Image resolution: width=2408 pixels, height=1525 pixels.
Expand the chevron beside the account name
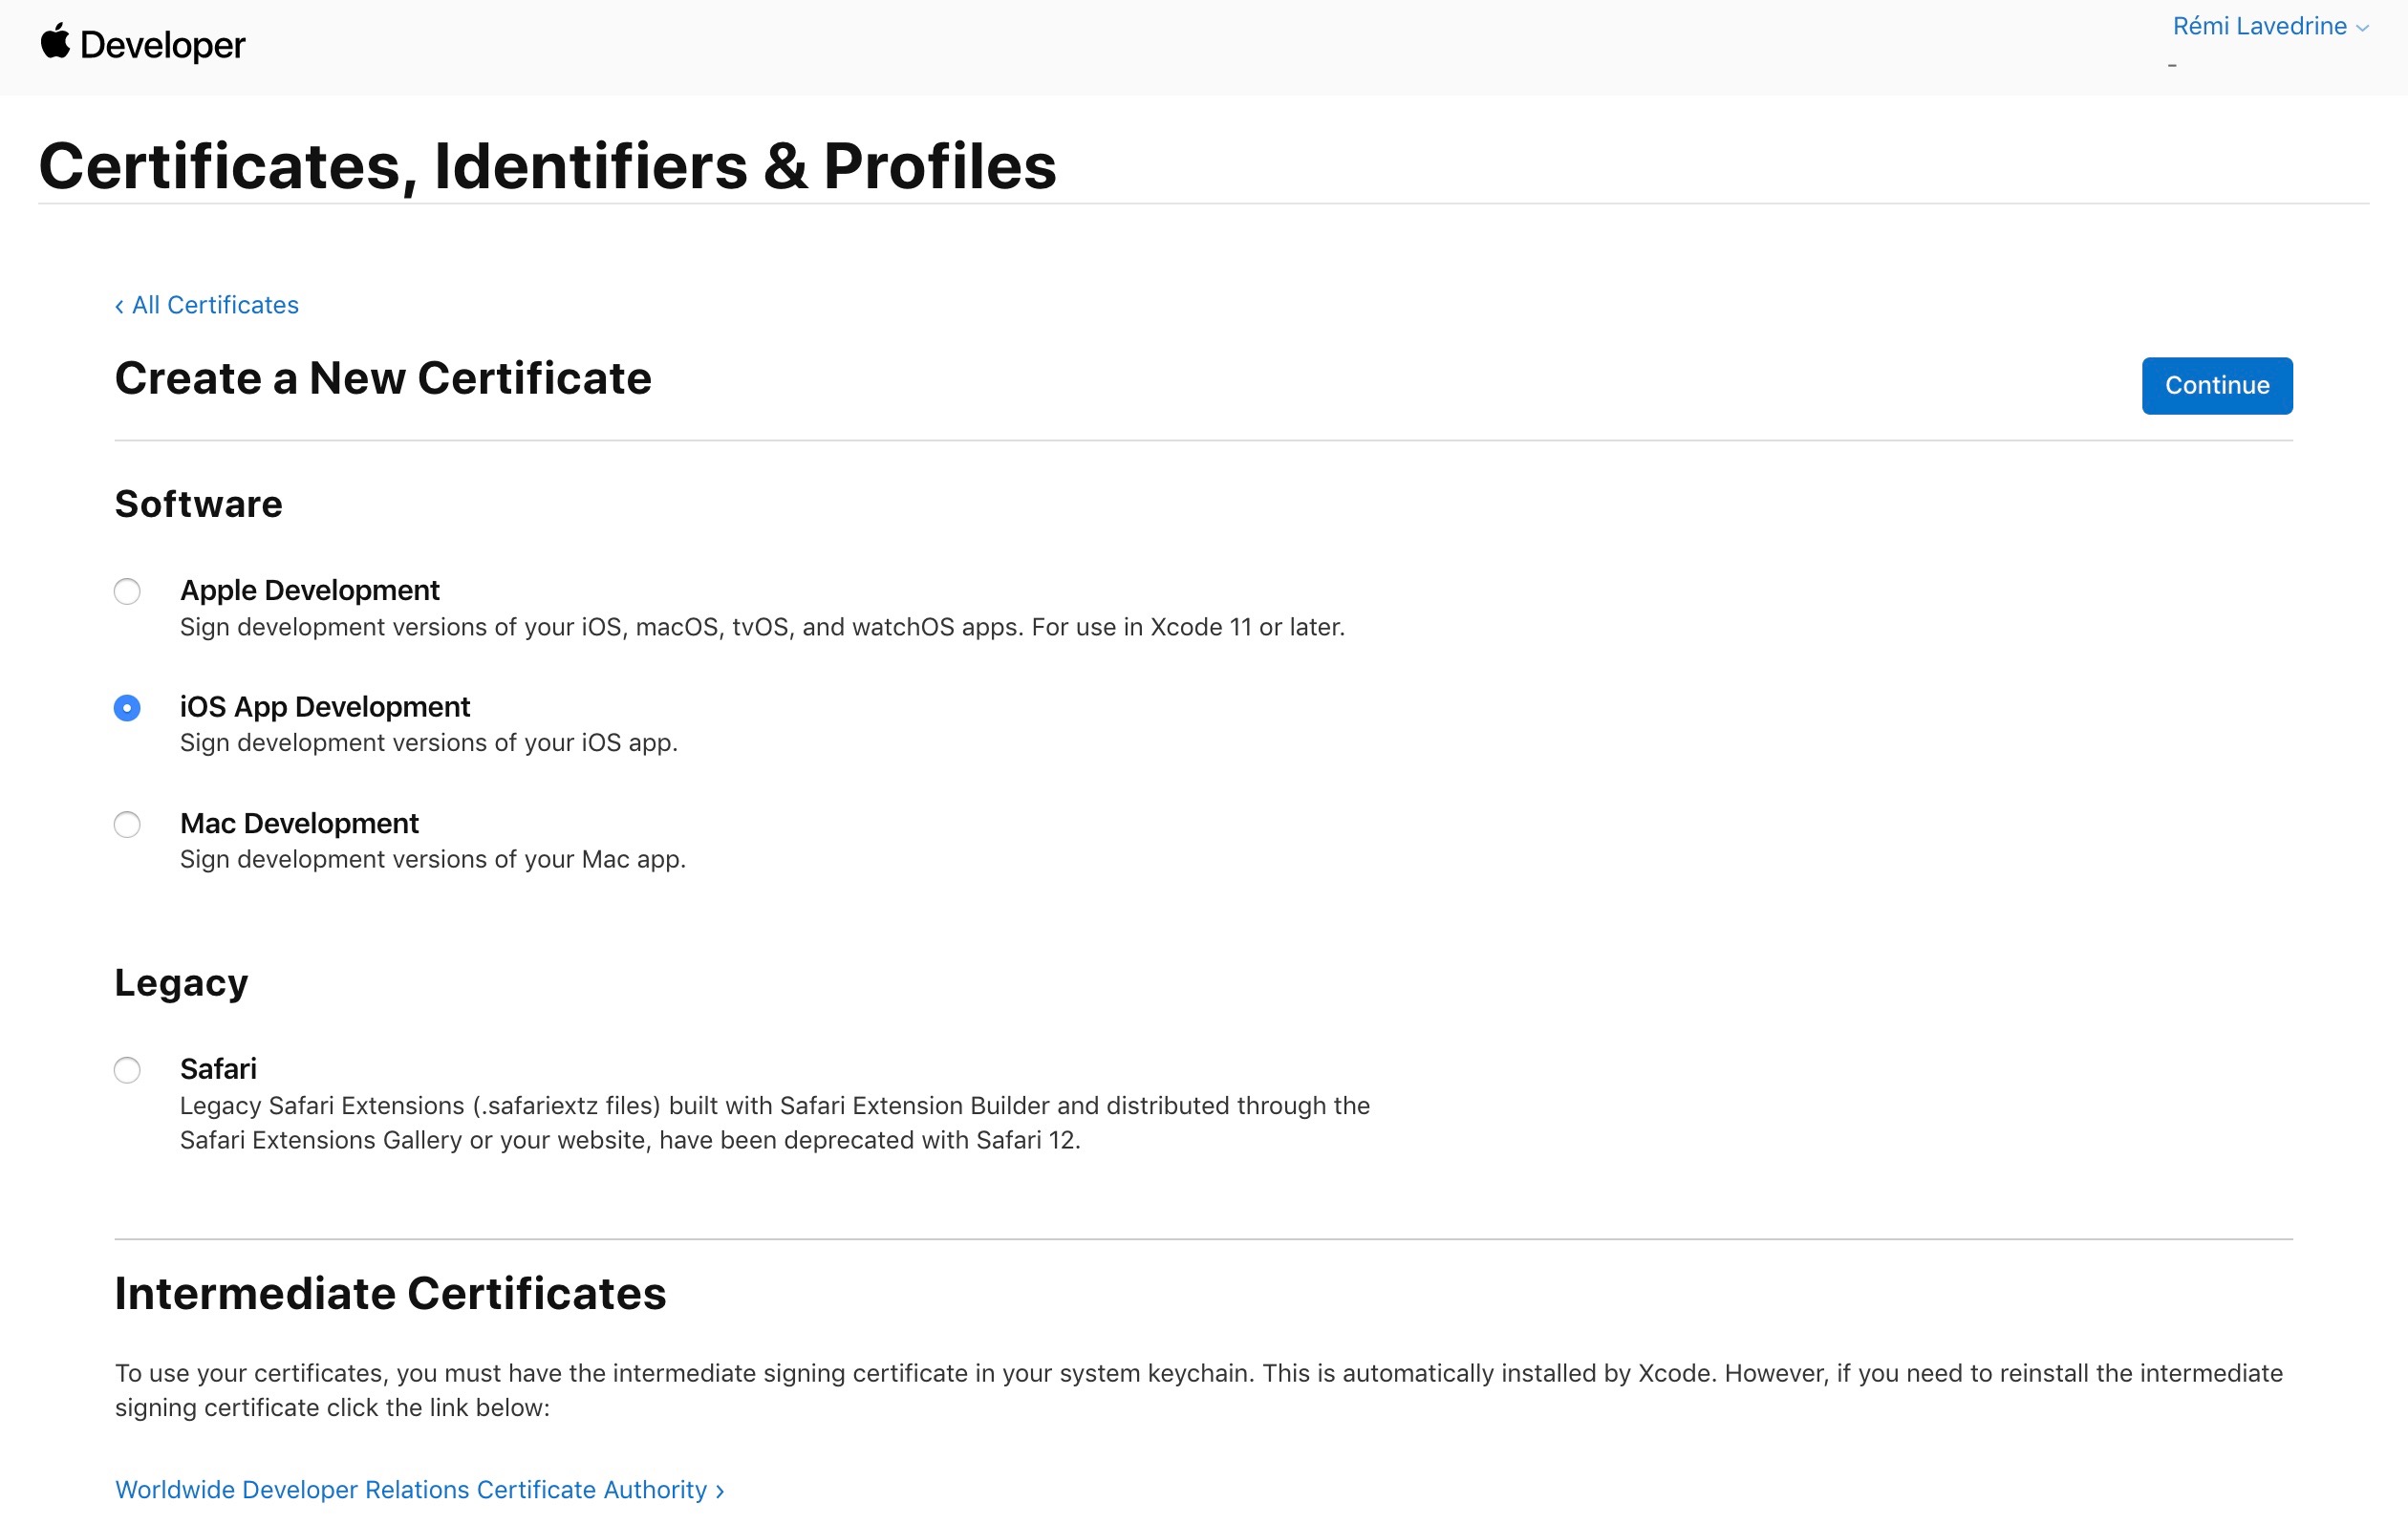2362,28
